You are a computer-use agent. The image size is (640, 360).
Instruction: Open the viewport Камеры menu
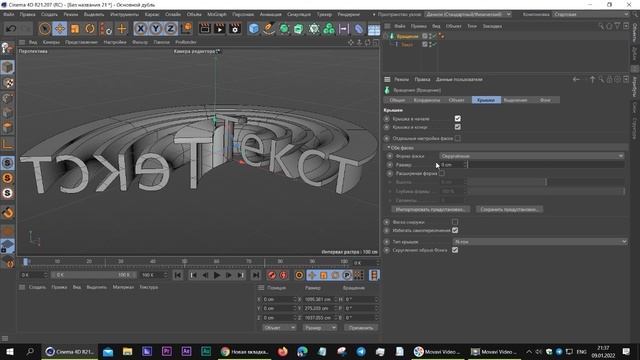[51, 42]
